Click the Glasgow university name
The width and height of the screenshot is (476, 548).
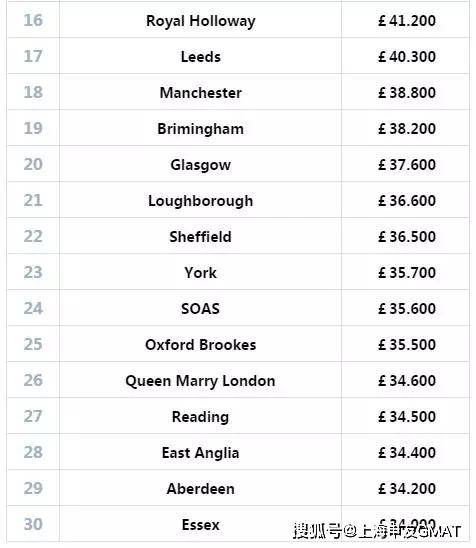tap(201, 165)
